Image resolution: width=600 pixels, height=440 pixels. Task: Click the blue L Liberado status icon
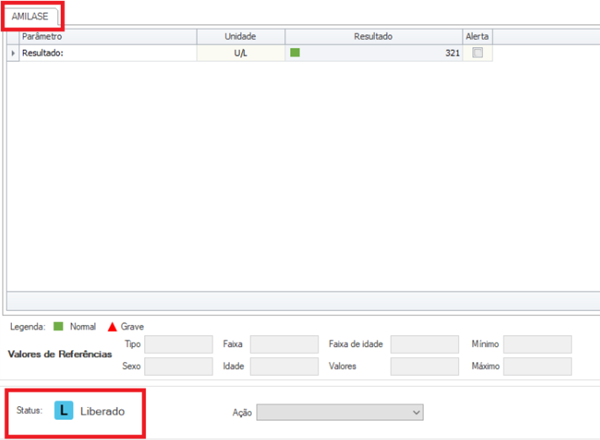[64, 411]
